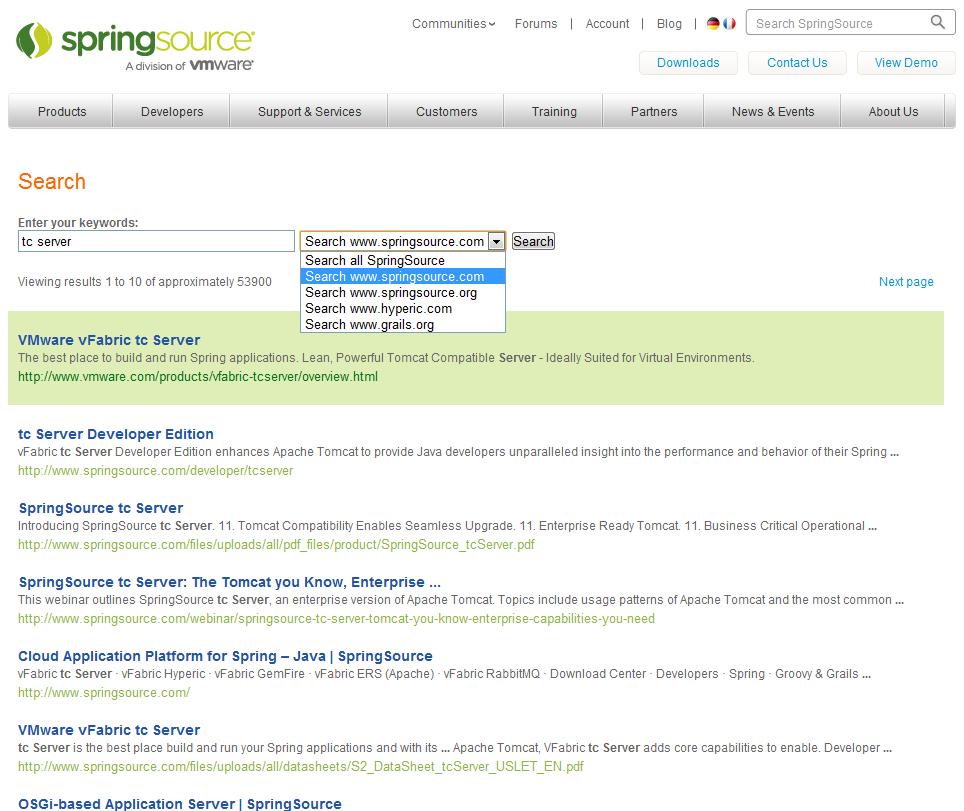
Task: Open lower 'VMware vFabric tc Server' result
Action: [x=109, y=730]
